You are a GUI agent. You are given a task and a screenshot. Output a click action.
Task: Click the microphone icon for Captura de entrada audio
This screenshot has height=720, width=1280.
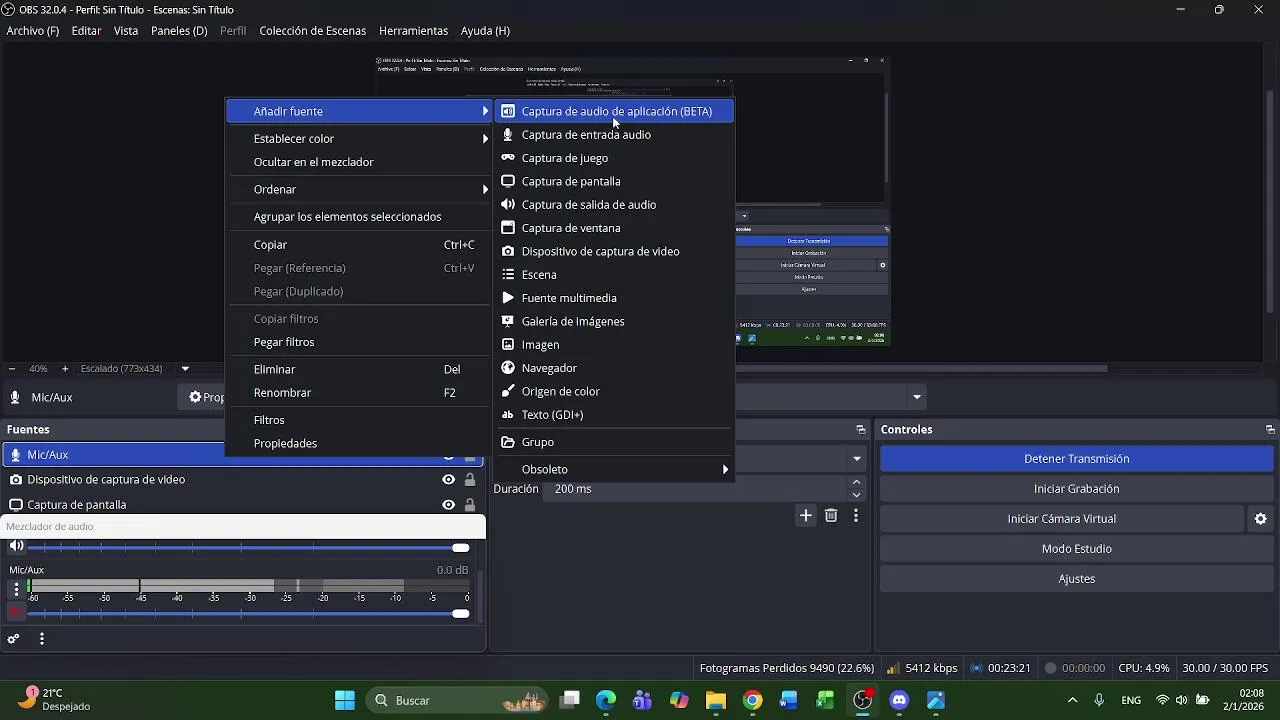pyautogui.click(x=508, y=134)
